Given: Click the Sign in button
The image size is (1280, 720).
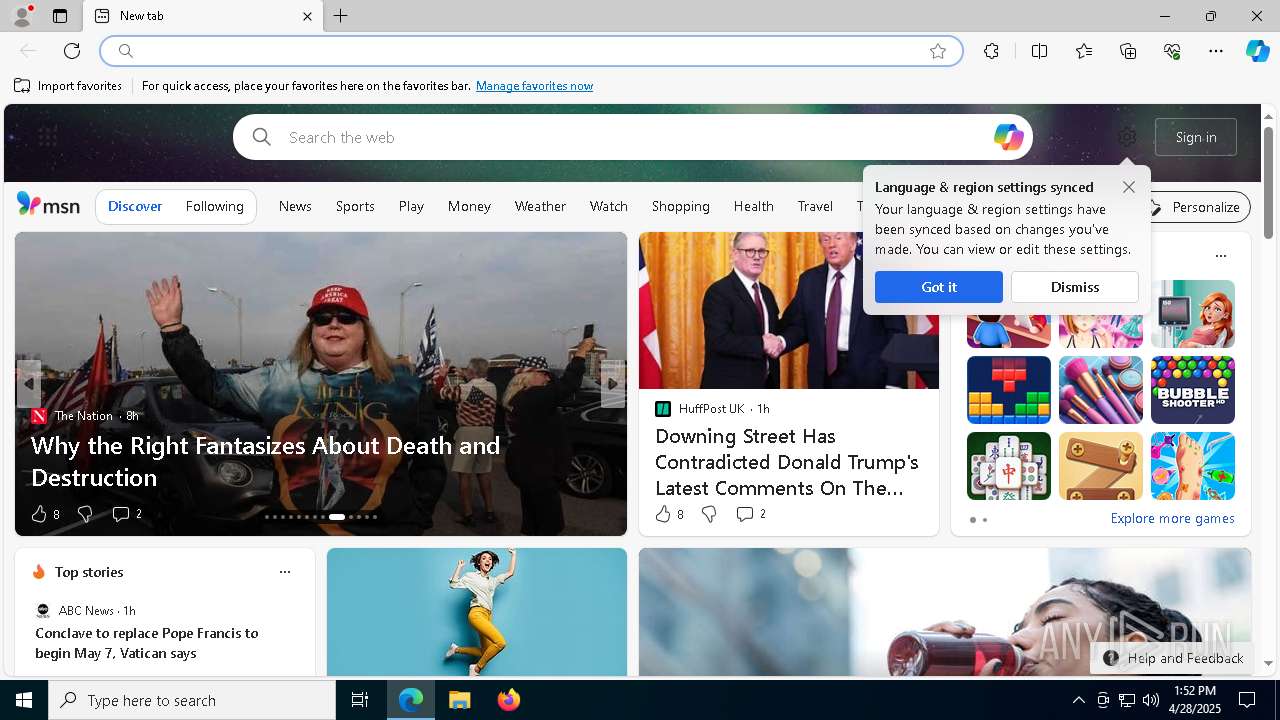Looking at the screenshot, I should [x=1196, y=137].
